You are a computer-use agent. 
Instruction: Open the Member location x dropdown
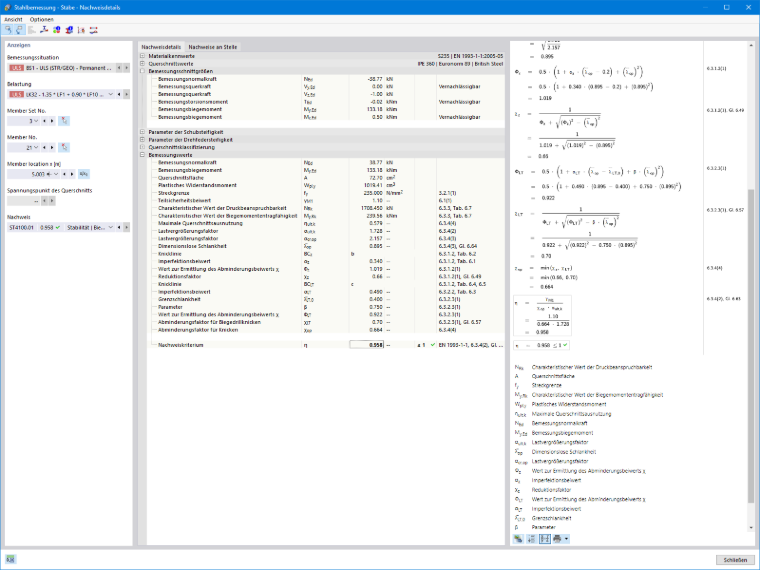pos(56,174)
